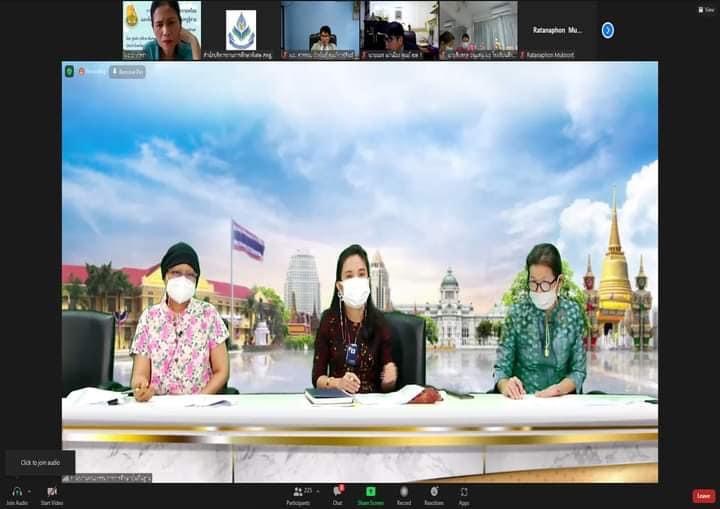Change layout with the View button
This screenshot has width=720, height=509.
pyautogui.click(x=706, y=9)
